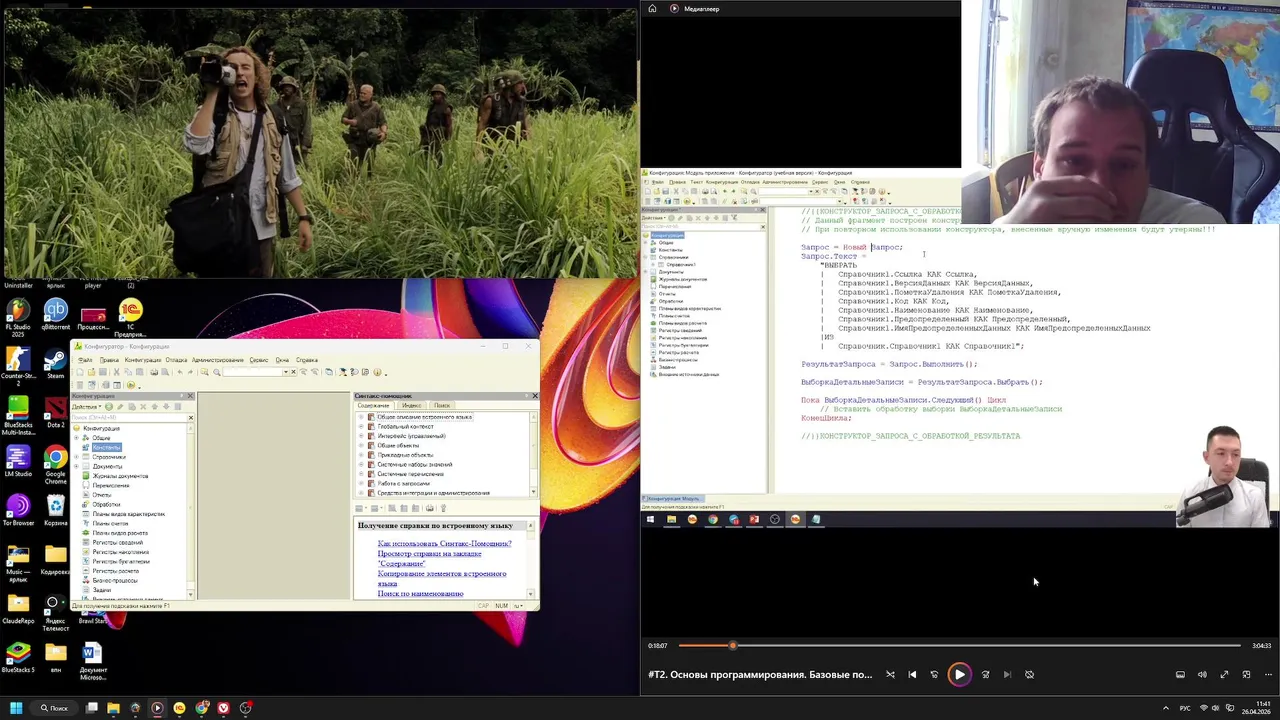1280x720 pixels.
Task: Switch to Индекс tab in Синтакс-помощник
Action: pyautogui.click(x=411, y=405)
